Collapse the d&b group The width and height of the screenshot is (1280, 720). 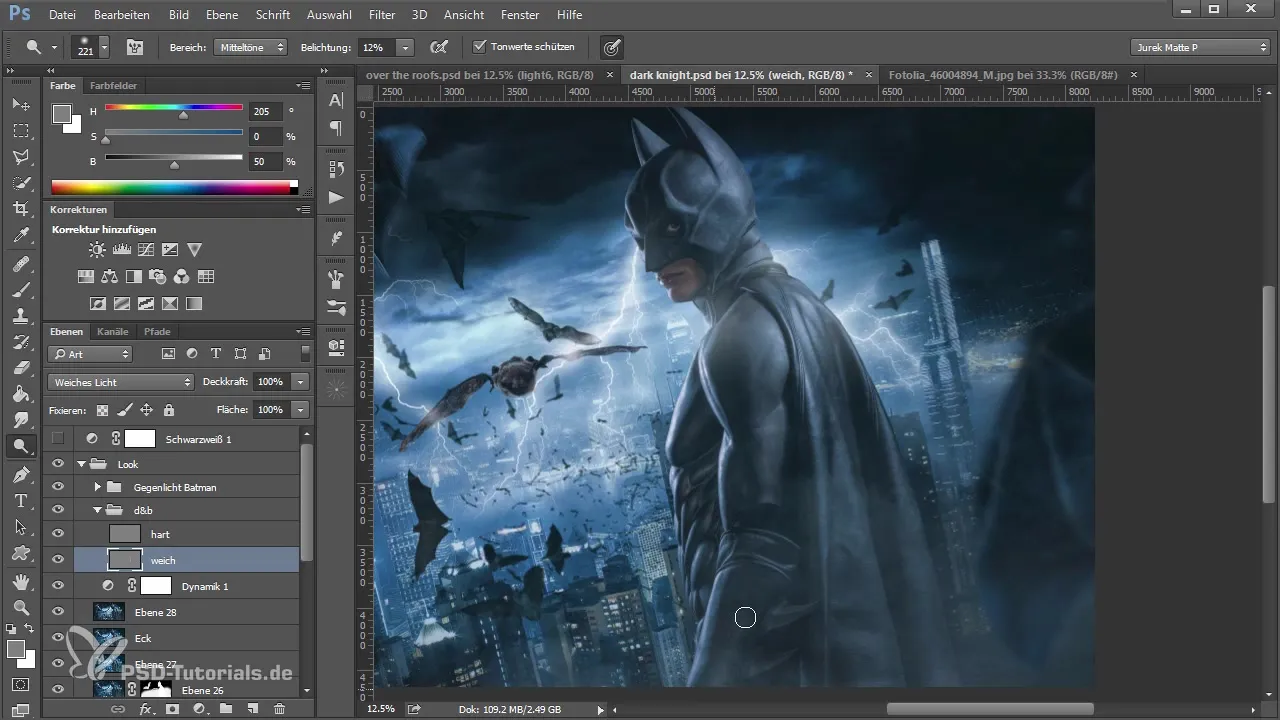click(97, 510)
